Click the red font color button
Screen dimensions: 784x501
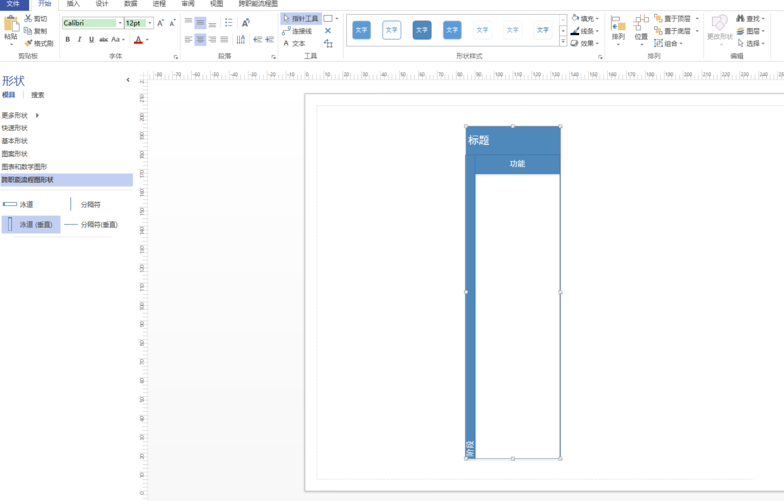pos(138,40)
